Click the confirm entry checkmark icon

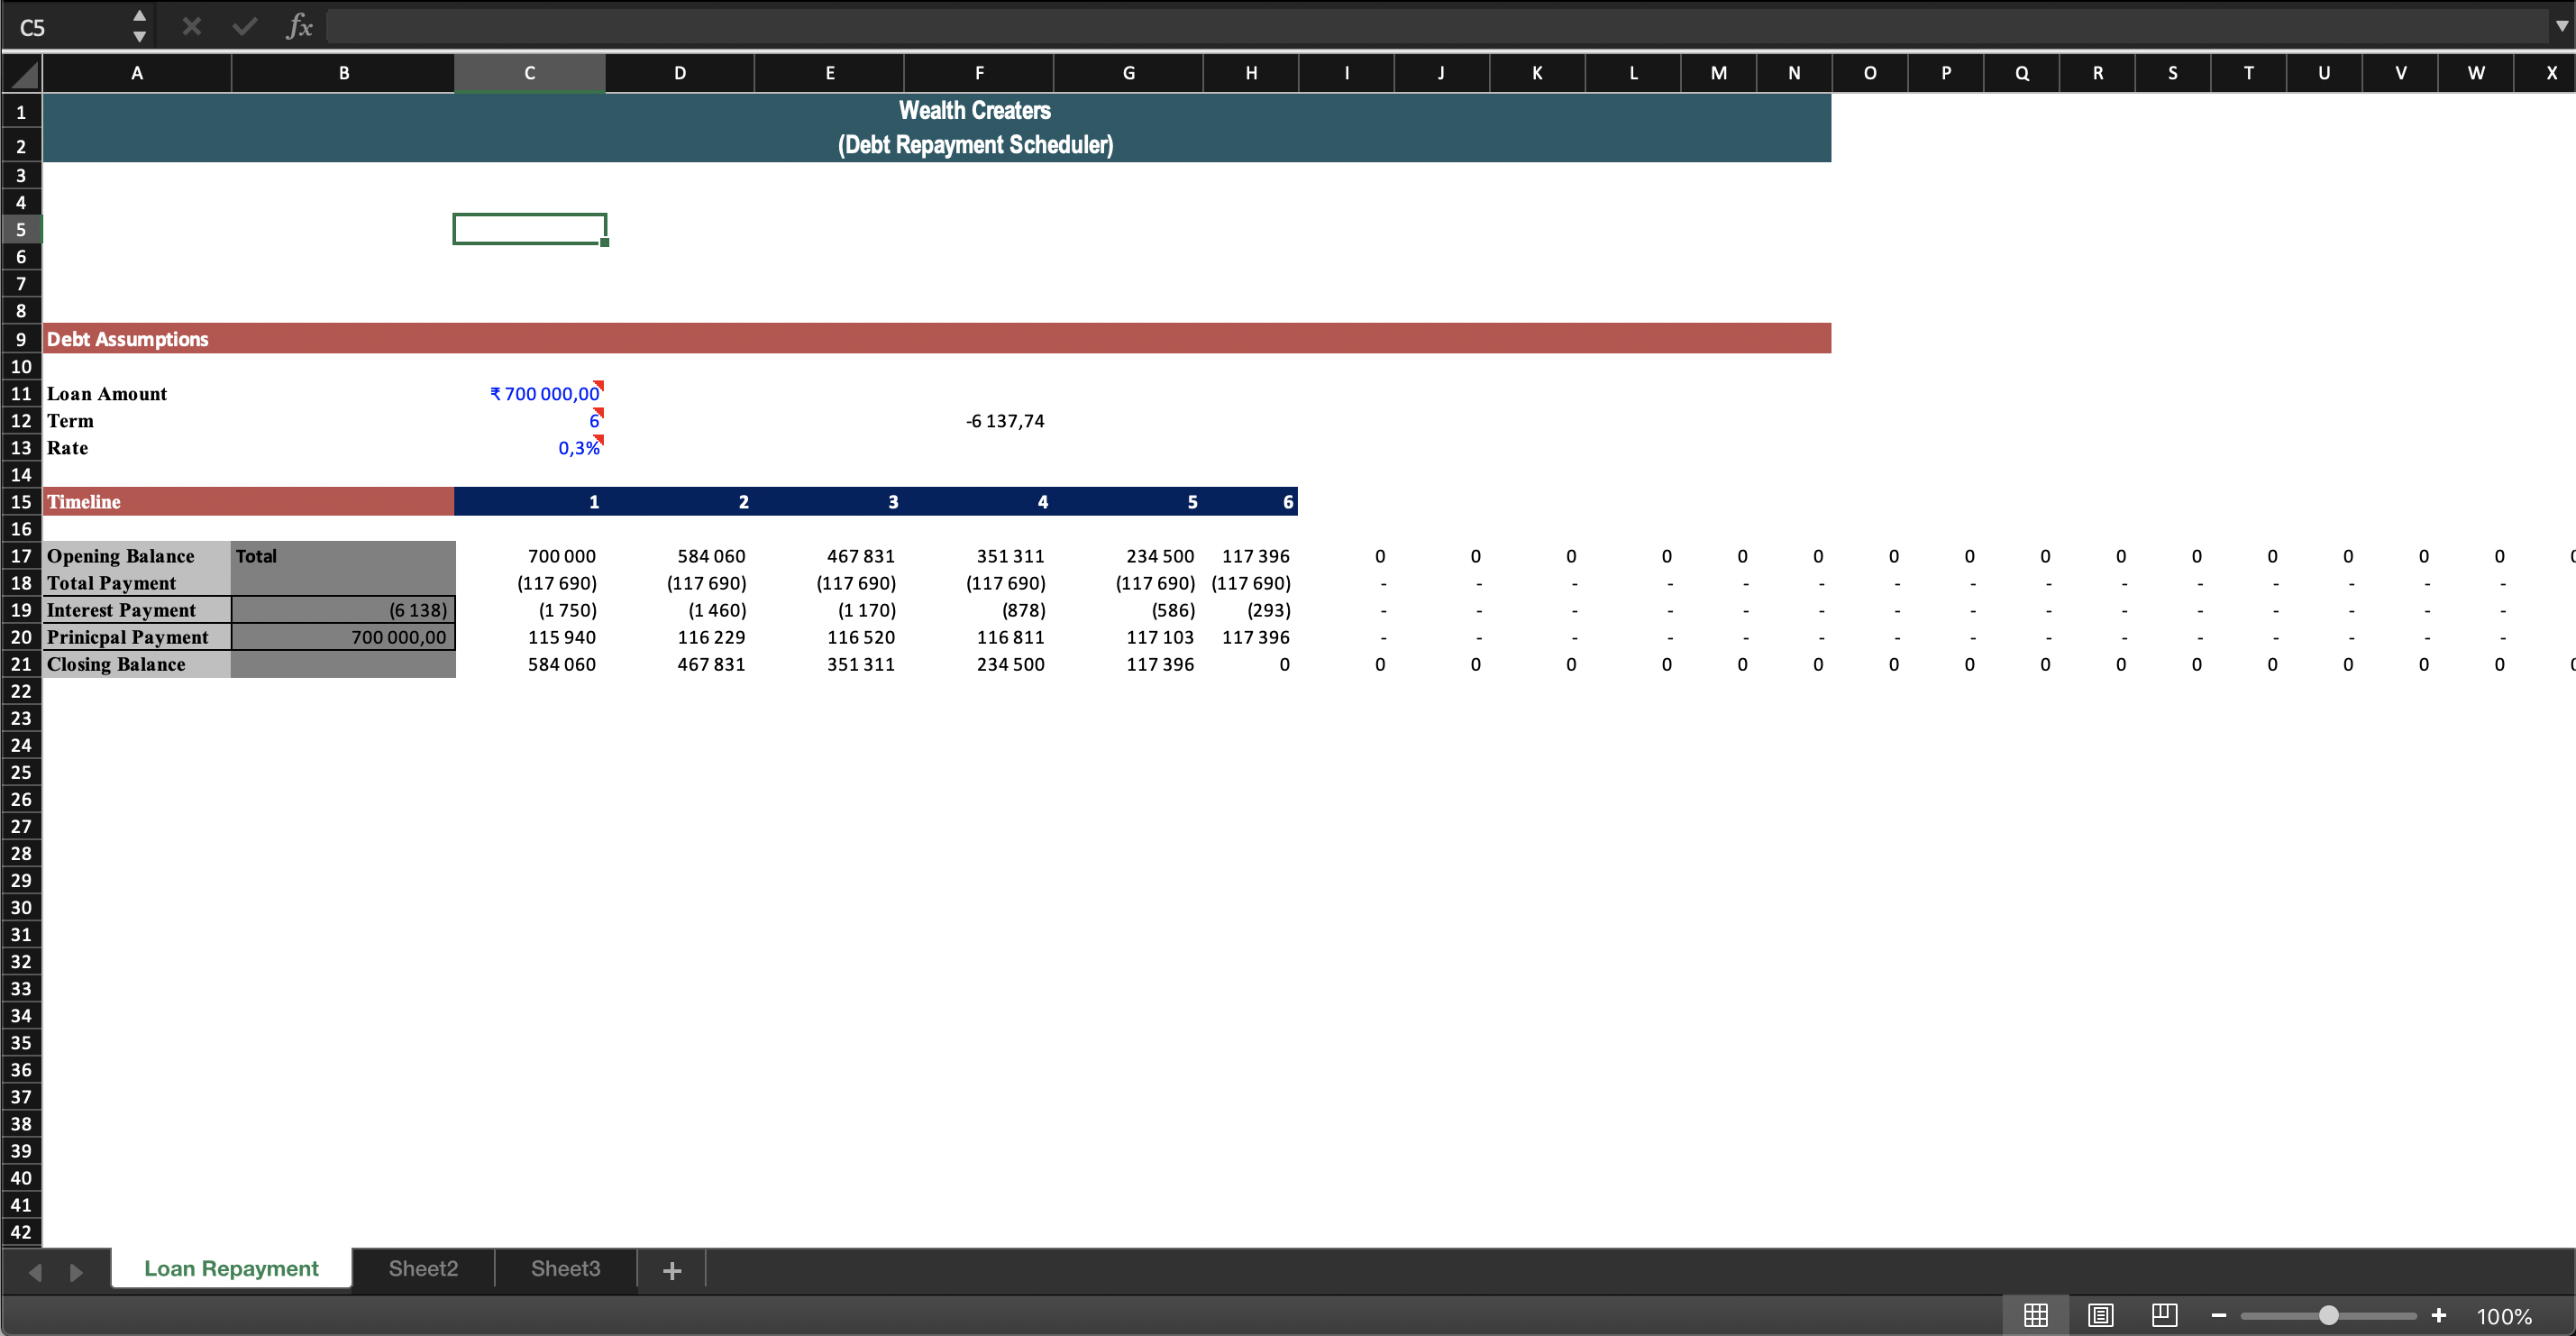coord(245,27)
